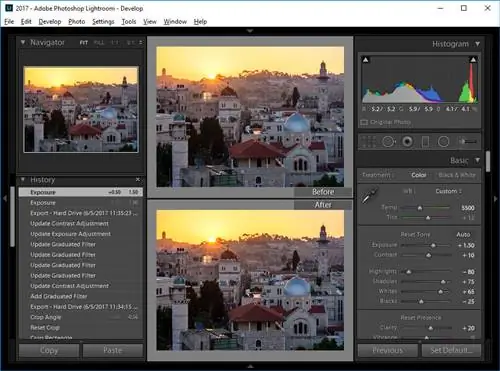Pick the White Balance Selector eyedropper
Screen dimensions: 500x371
(370, 195)
